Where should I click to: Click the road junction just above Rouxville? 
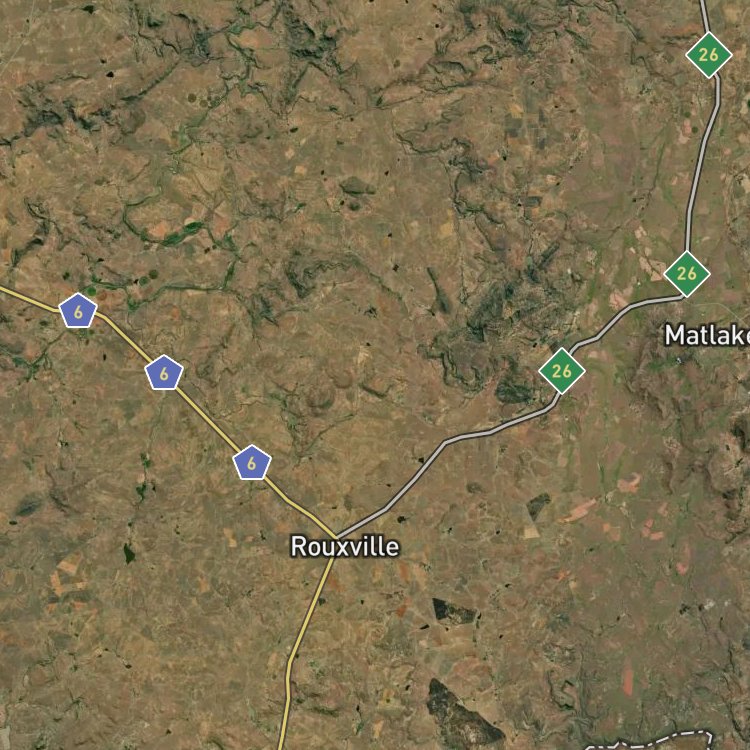pos(337,537)
